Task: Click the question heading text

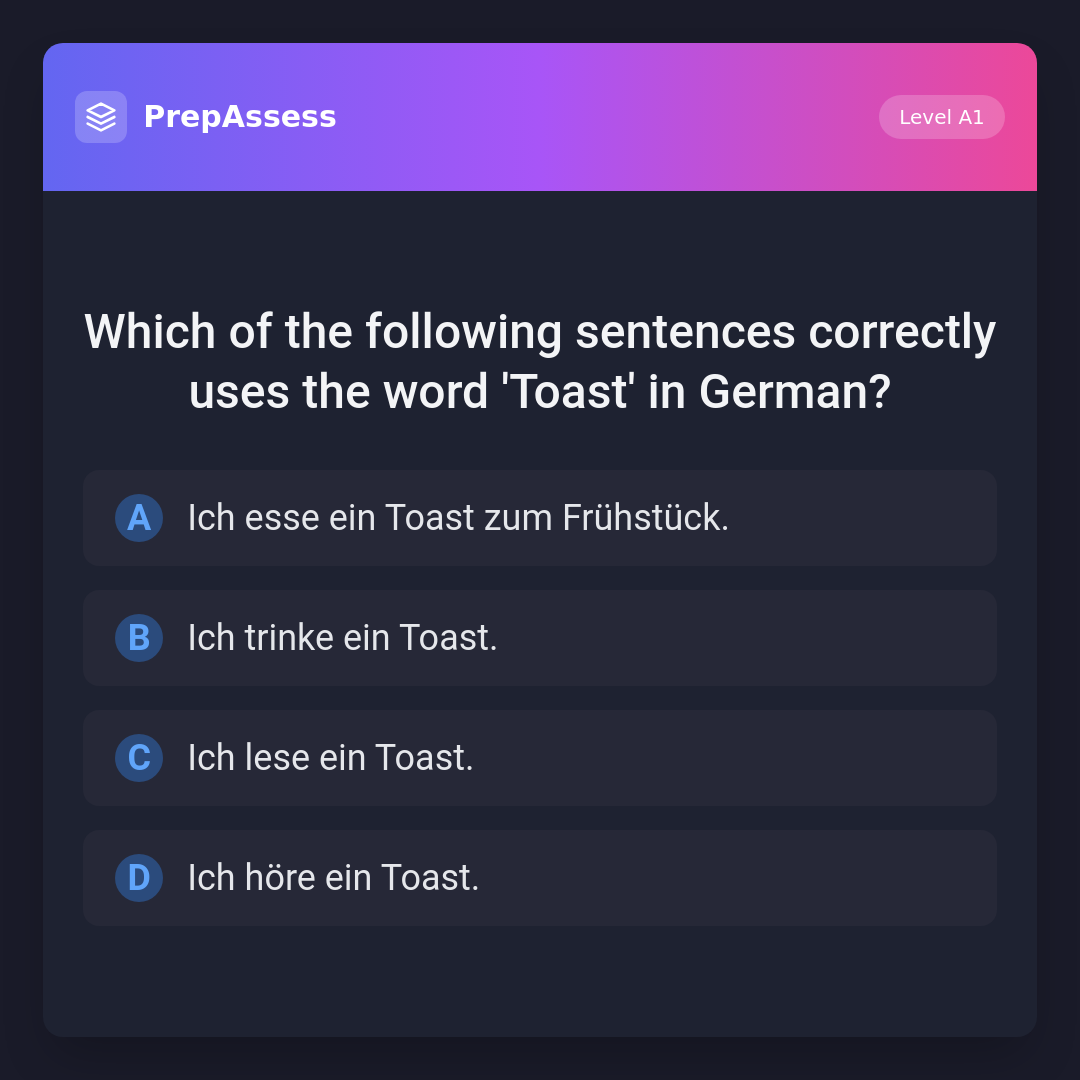Action: pyautogui.click(x=540, y=361)
